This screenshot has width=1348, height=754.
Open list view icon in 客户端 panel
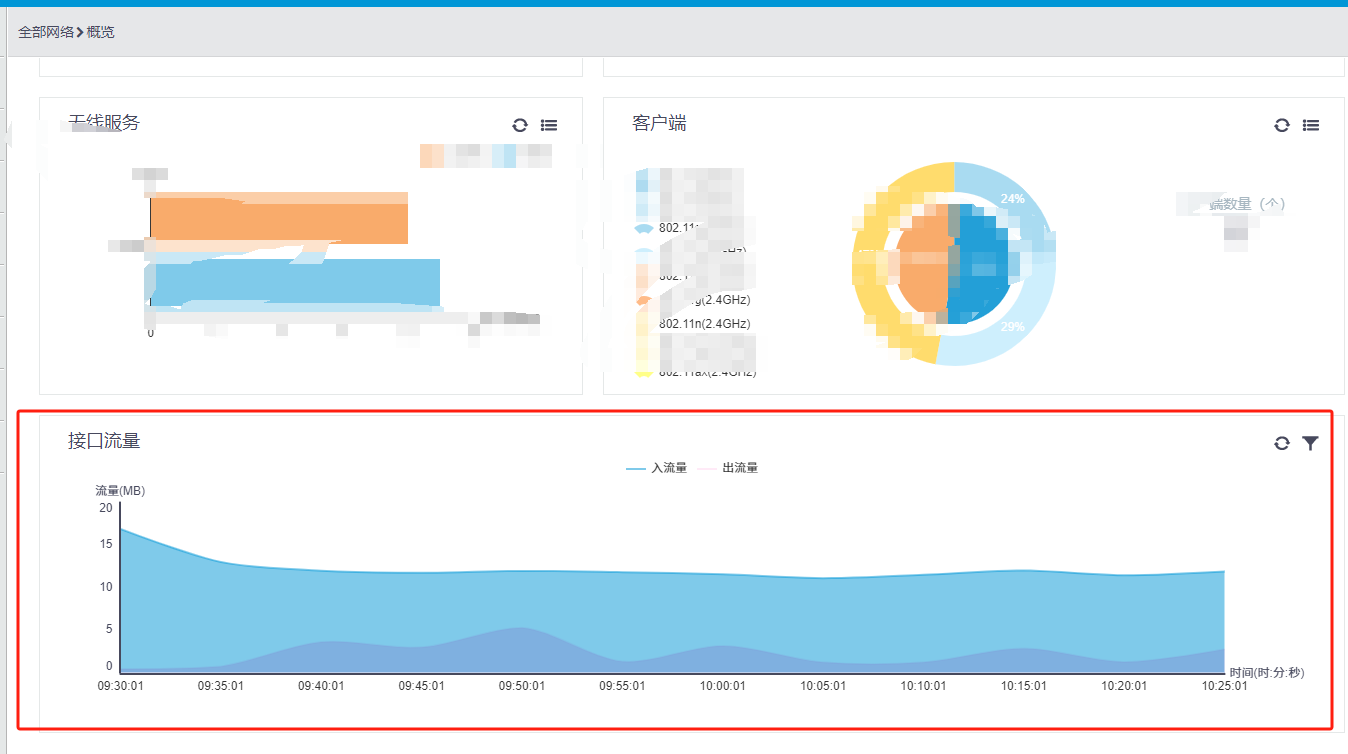[x=1311, y=125]
